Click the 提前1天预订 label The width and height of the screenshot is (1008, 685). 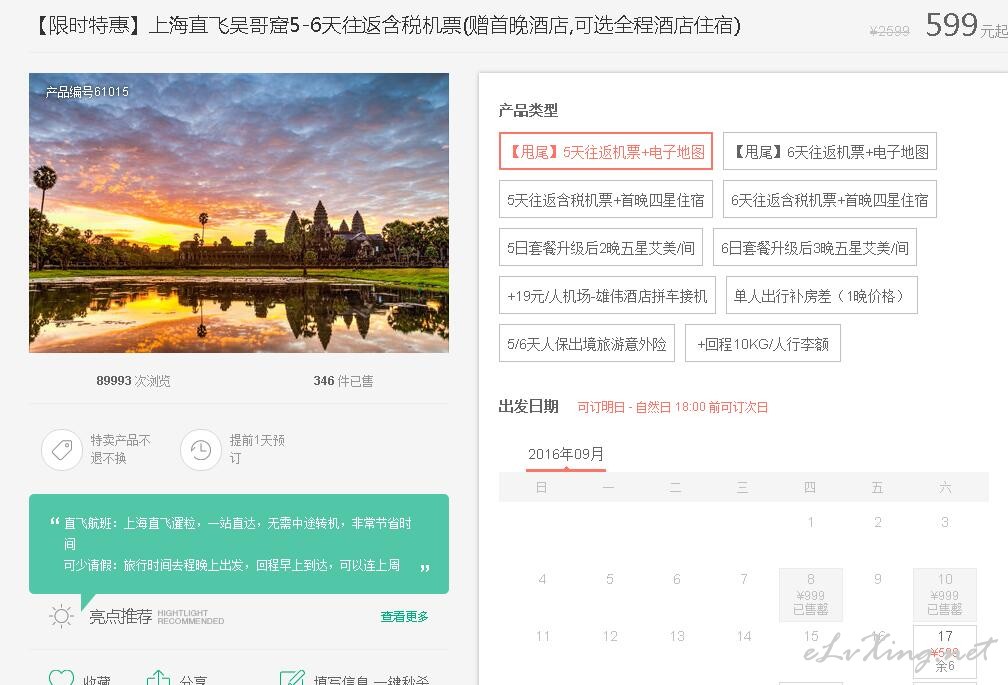coord(257,449)
